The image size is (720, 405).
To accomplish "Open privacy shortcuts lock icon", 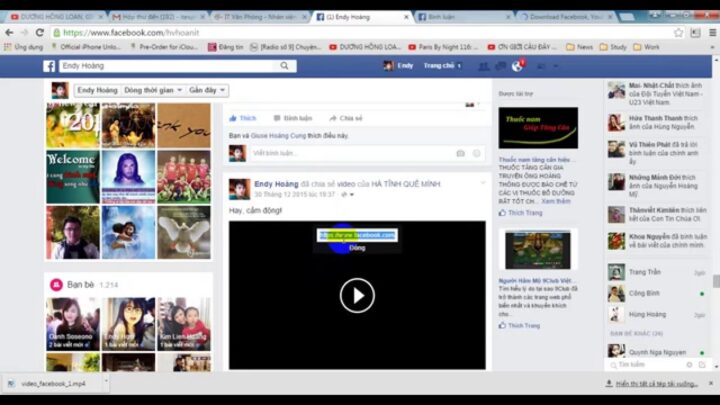I will (541, 67).
